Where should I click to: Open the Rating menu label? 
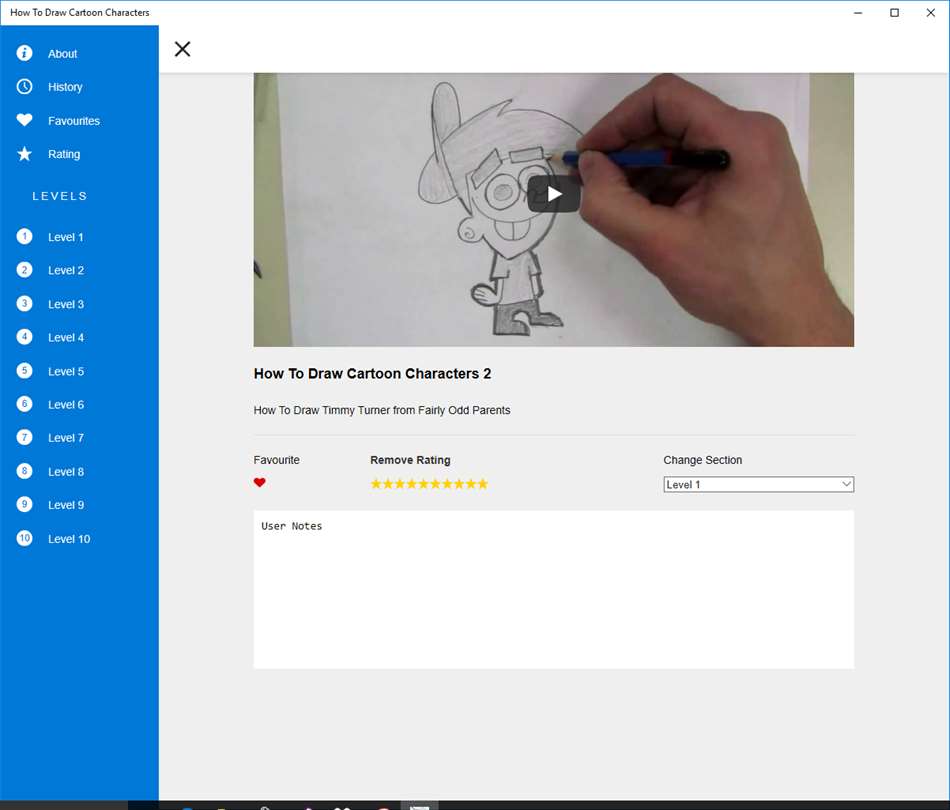click(x=64, y=154)
